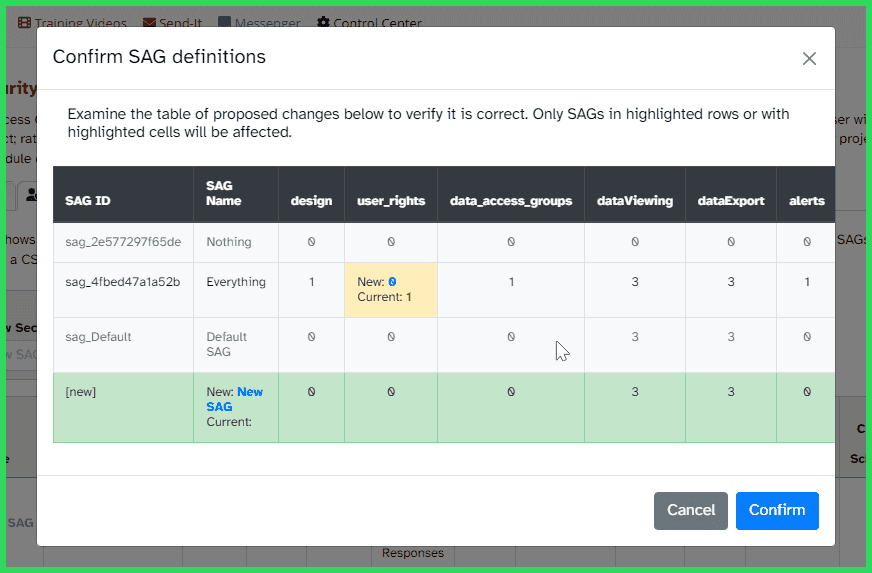The width and height of the screenshot is (872, 573).
Task: Click the alerts column header
Action: pos(806,194)
